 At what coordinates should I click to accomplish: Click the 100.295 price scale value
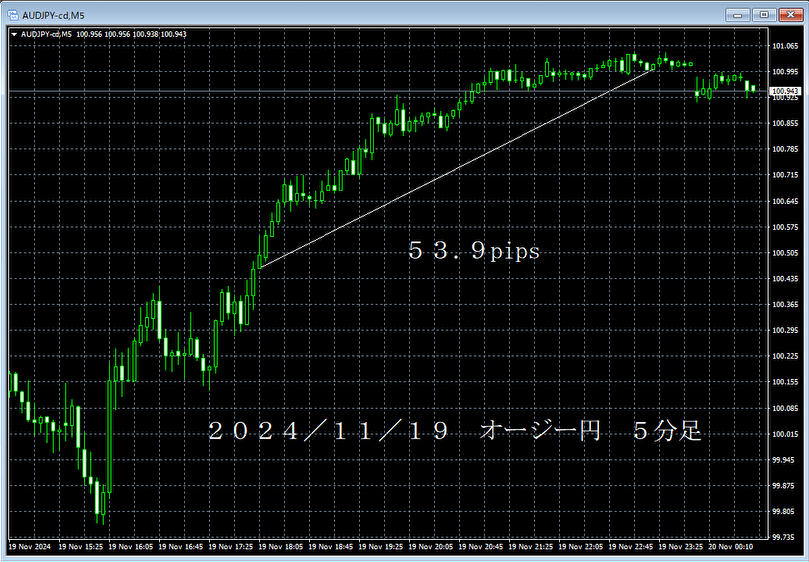tap(785, 330)
